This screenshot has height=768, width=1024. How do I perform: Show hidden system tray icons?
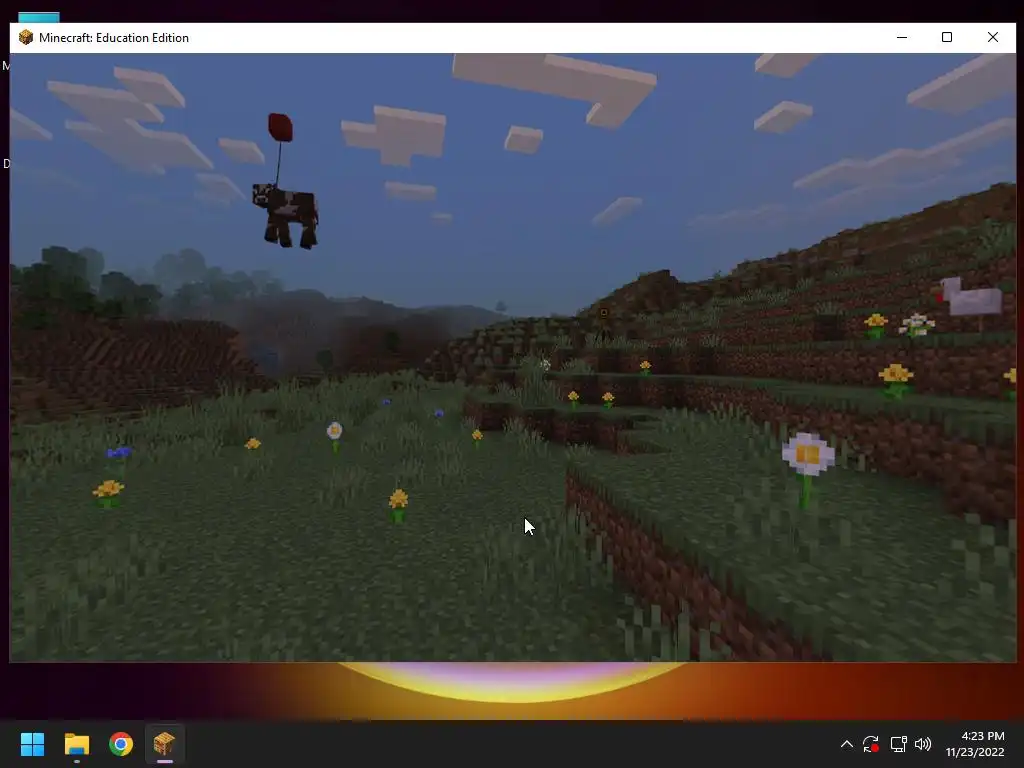click(846, 744)
